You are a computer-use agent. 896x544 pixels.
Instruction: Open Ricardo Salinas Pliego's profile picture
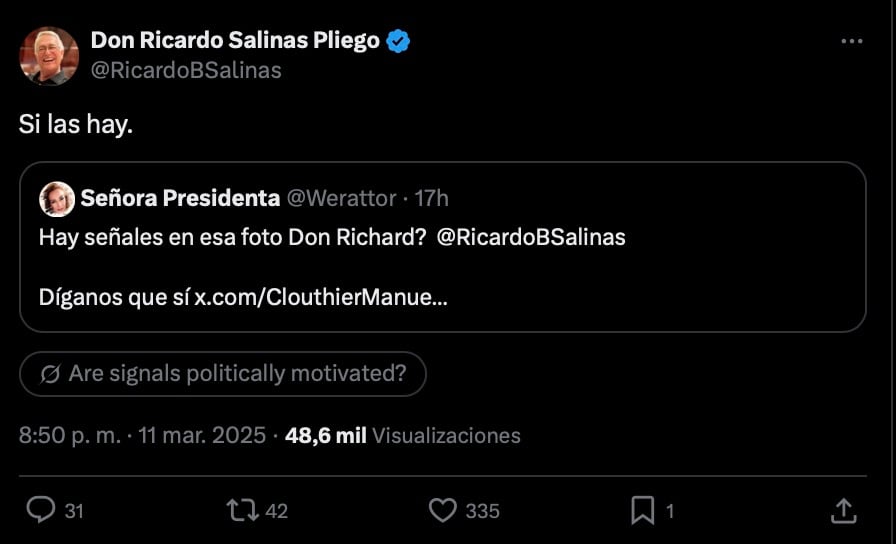pos(49,55)
